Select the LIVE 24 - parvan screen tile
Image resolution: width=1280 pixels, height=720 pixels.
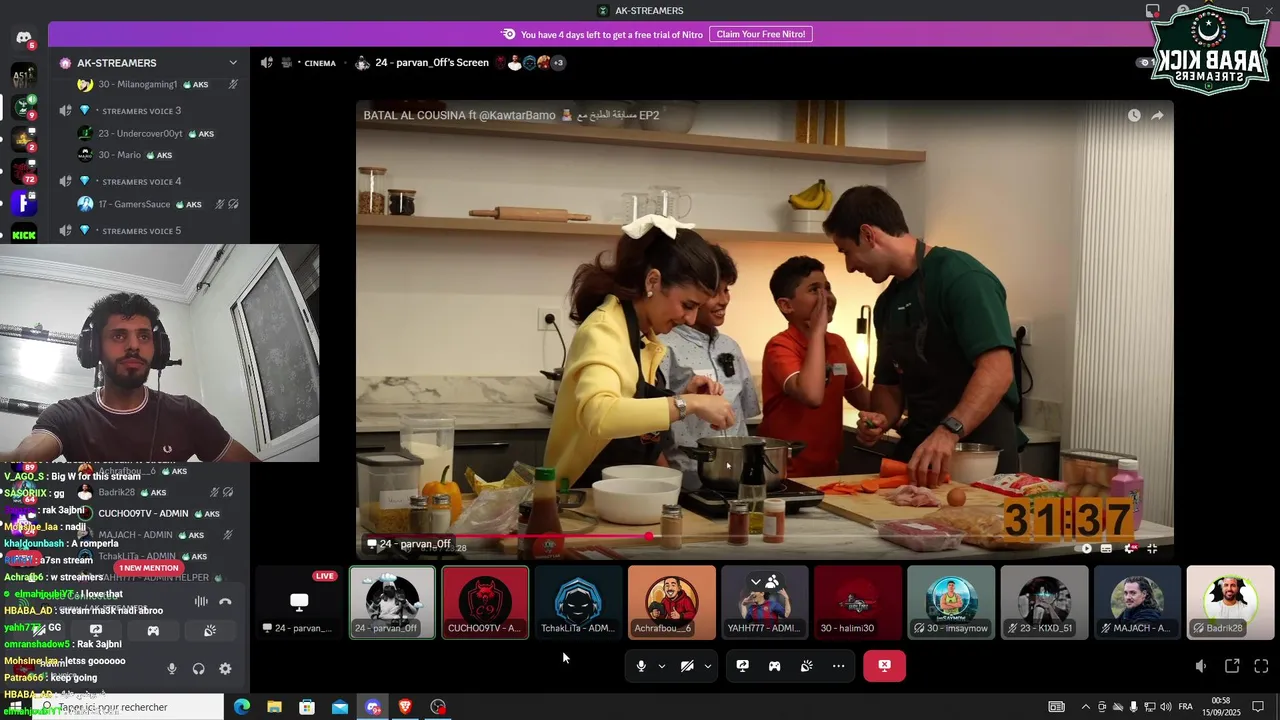tap(299, 602)
